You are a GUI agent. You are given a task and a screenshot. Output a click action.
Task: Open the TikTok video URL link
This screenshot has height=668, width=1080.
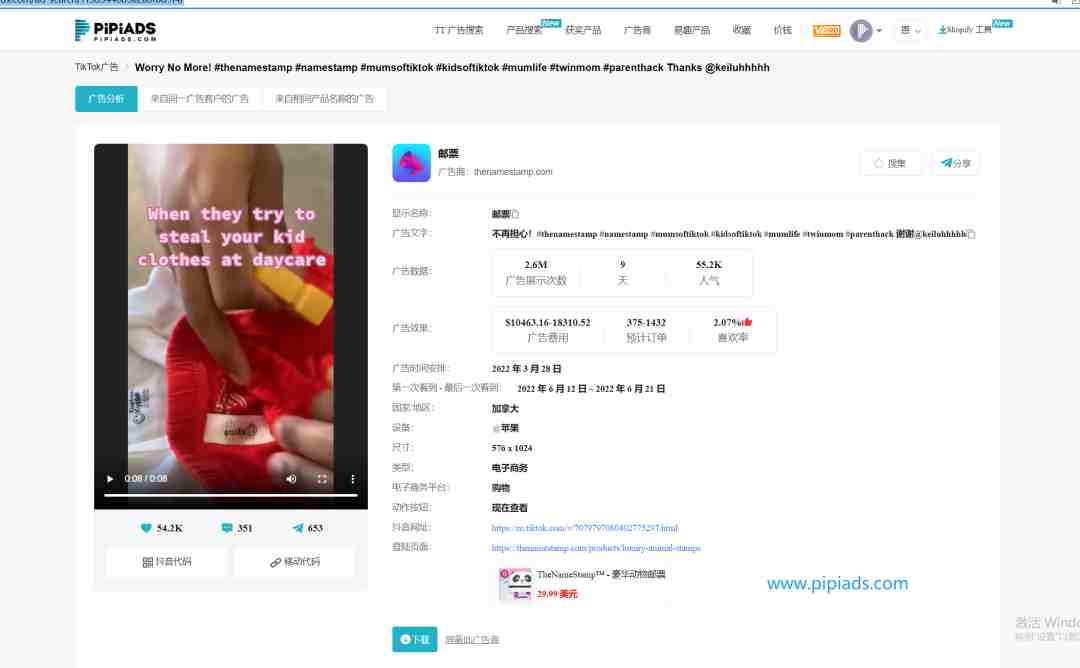[585, 528]
